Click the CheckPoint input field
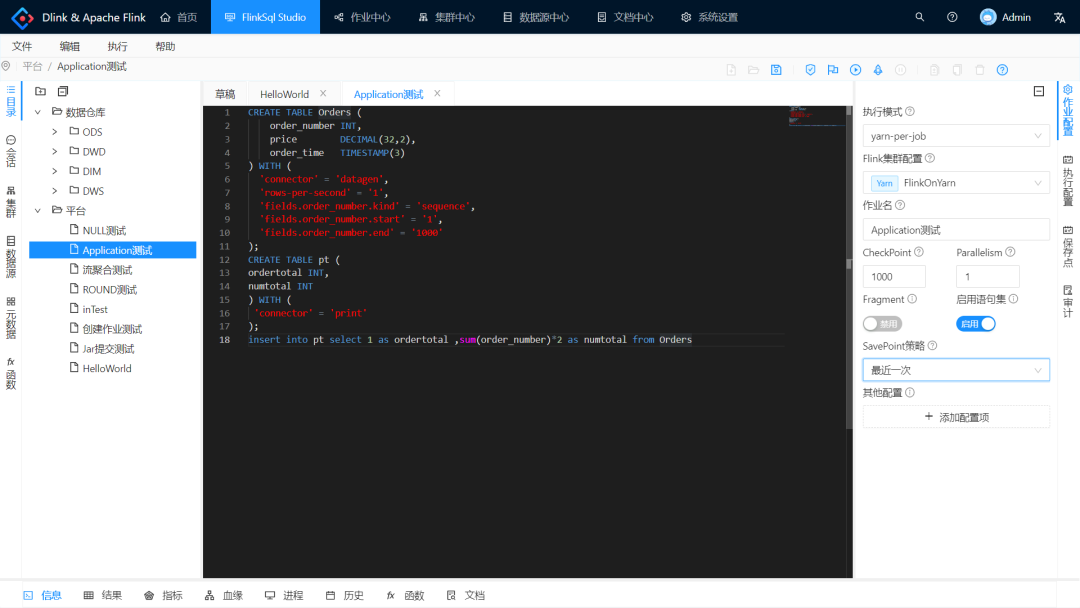Screen dimensions: 1080x608 [894, 277]
